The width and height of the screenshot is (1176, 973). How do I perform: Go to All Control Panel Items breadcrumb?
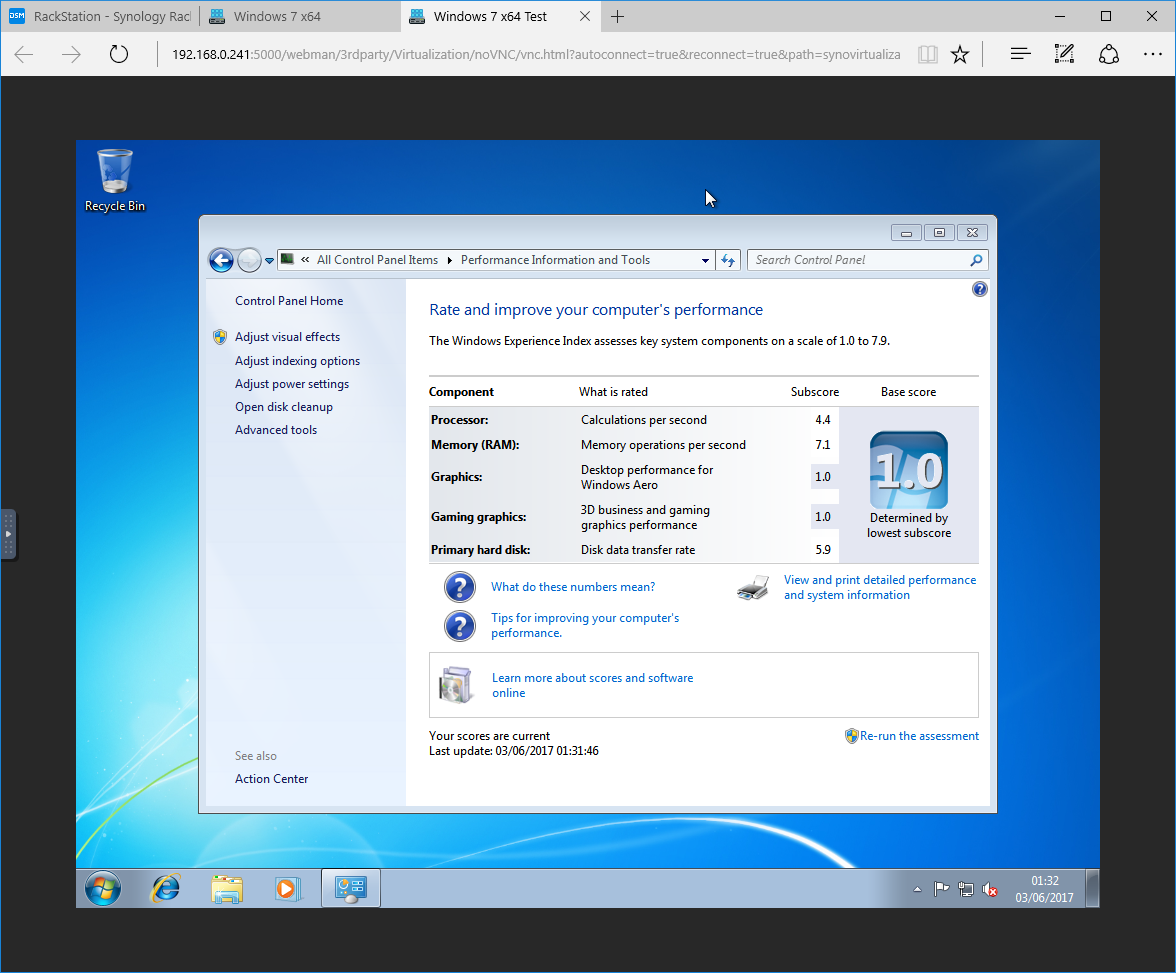(x=377, y=260)
